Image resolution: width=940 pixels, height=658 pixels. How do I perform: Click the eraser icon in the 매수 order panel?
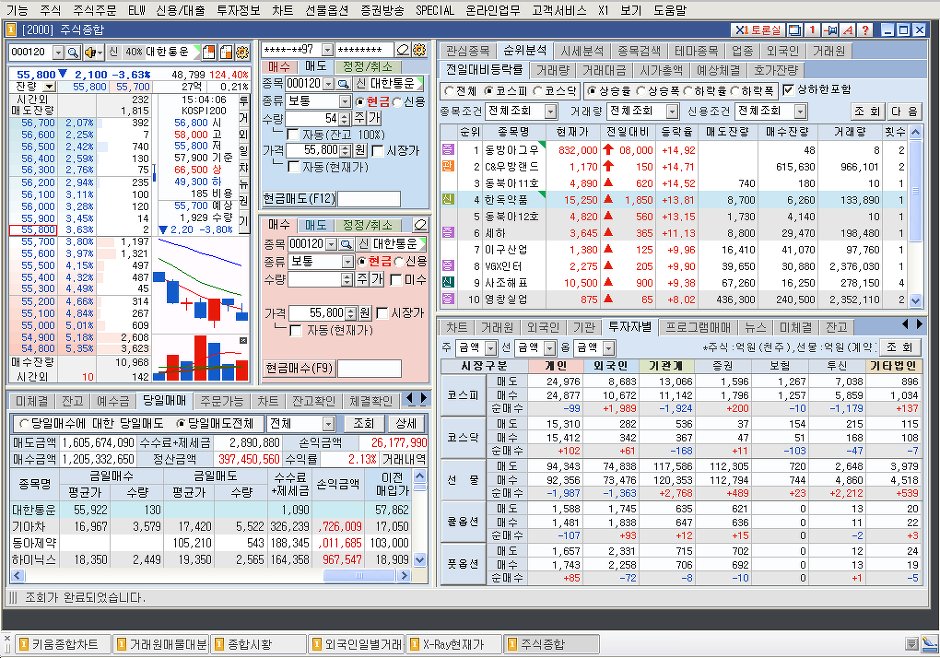[420, 225]
